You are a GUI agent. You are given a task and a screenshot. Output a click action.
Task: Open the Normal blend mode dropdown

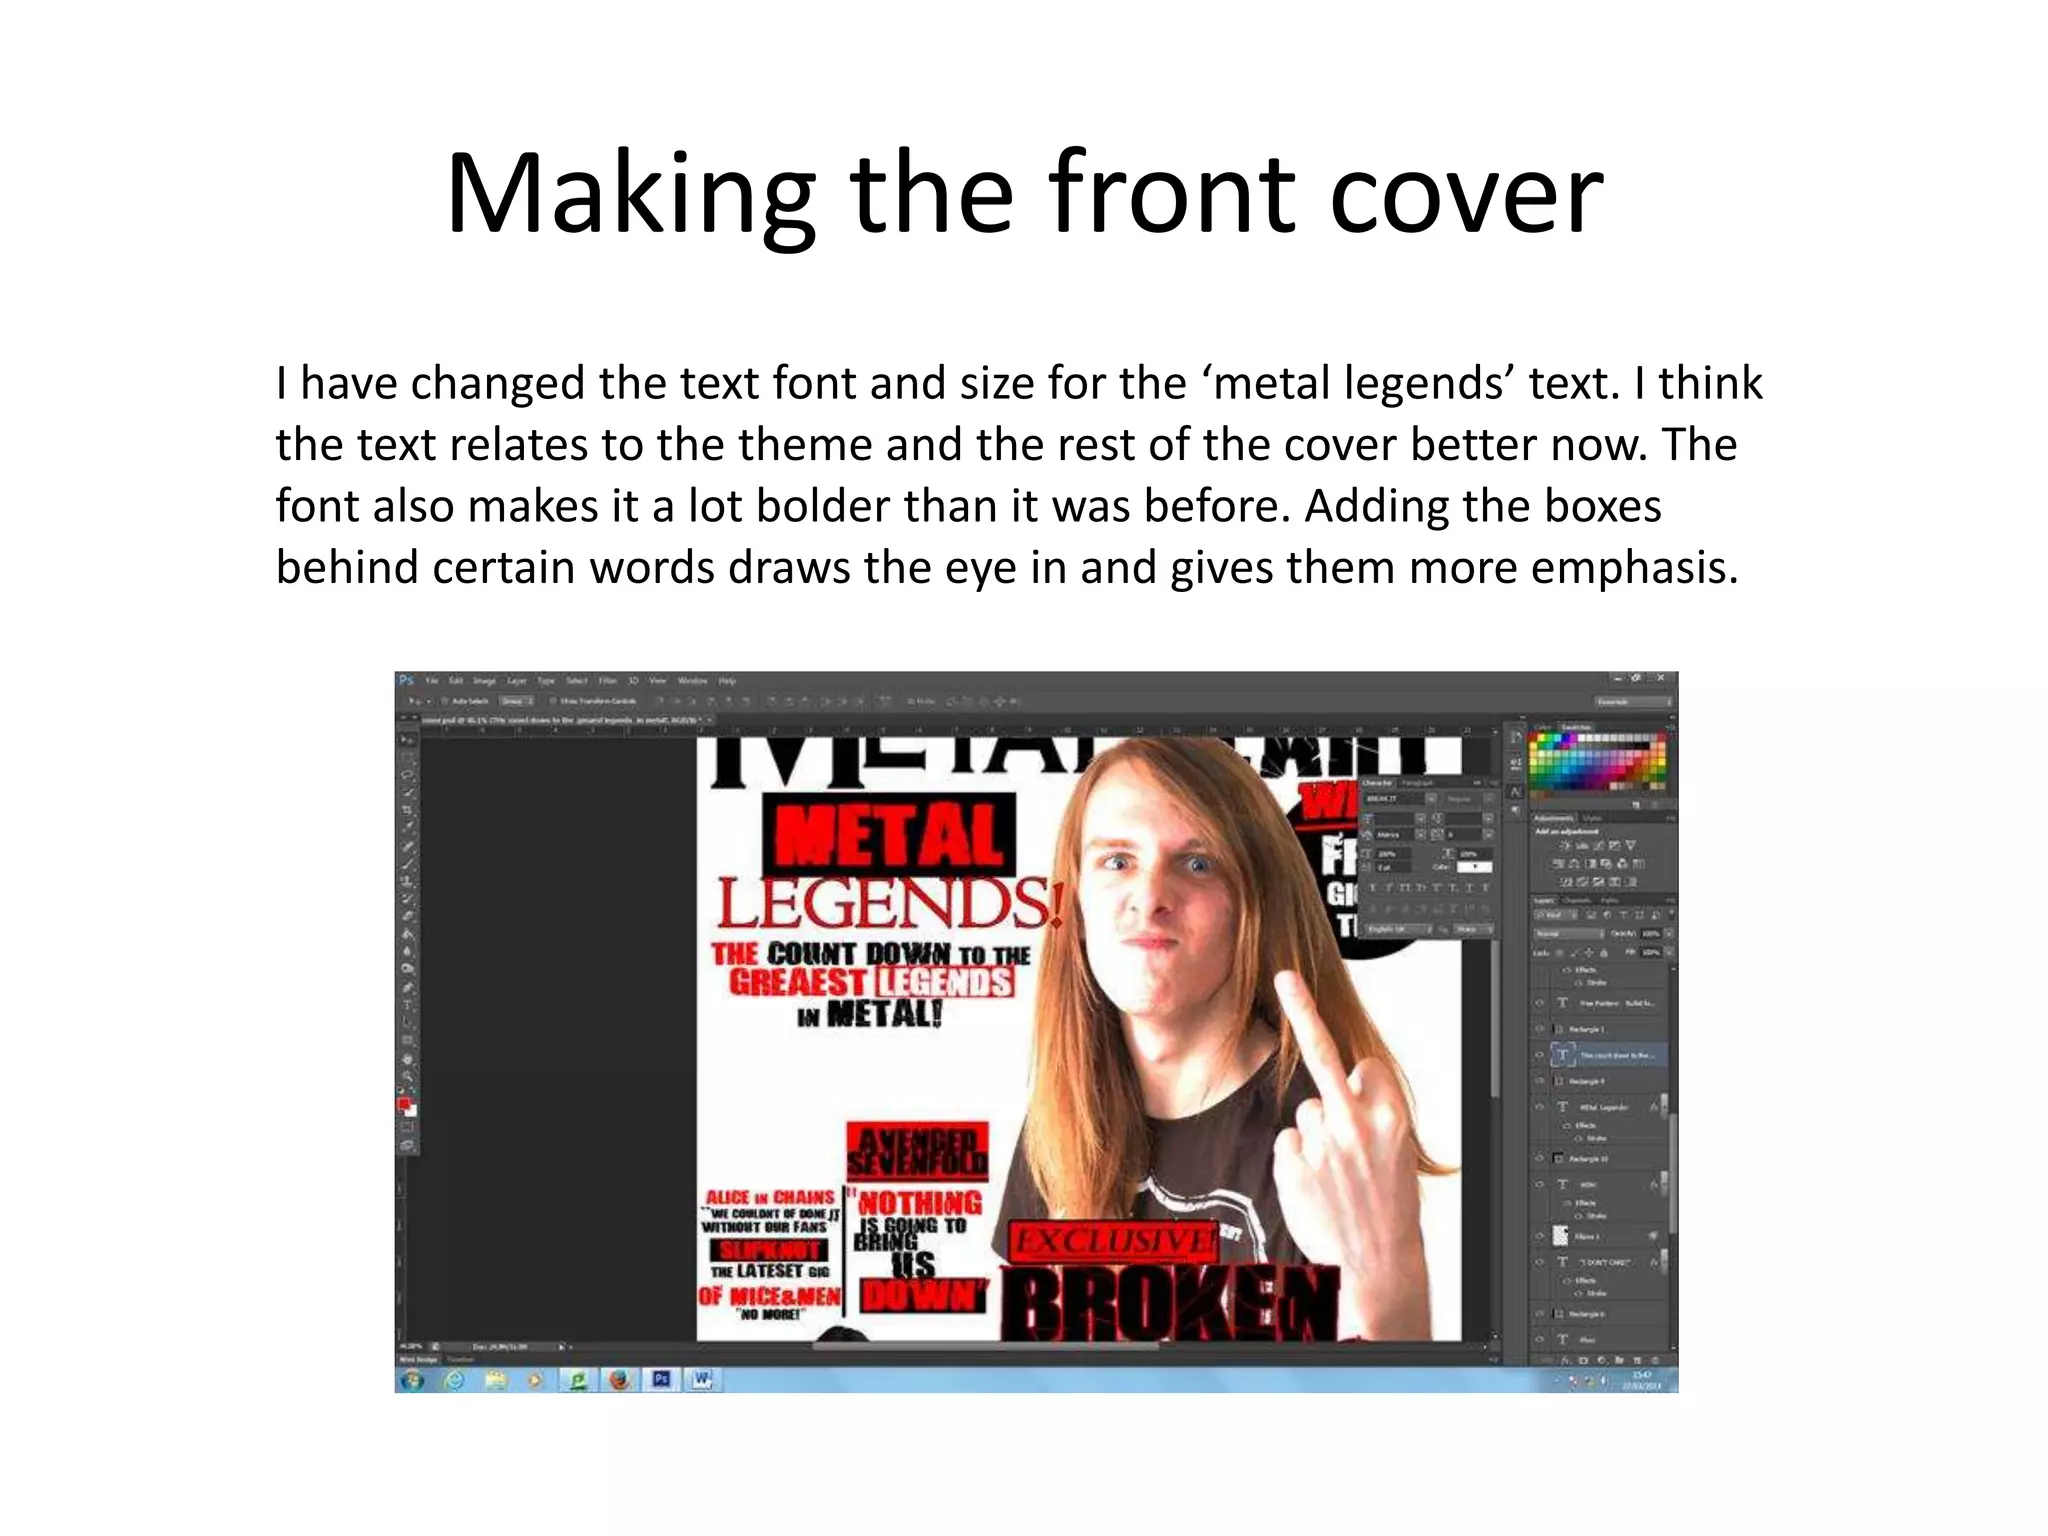[x=1569, y=933]
